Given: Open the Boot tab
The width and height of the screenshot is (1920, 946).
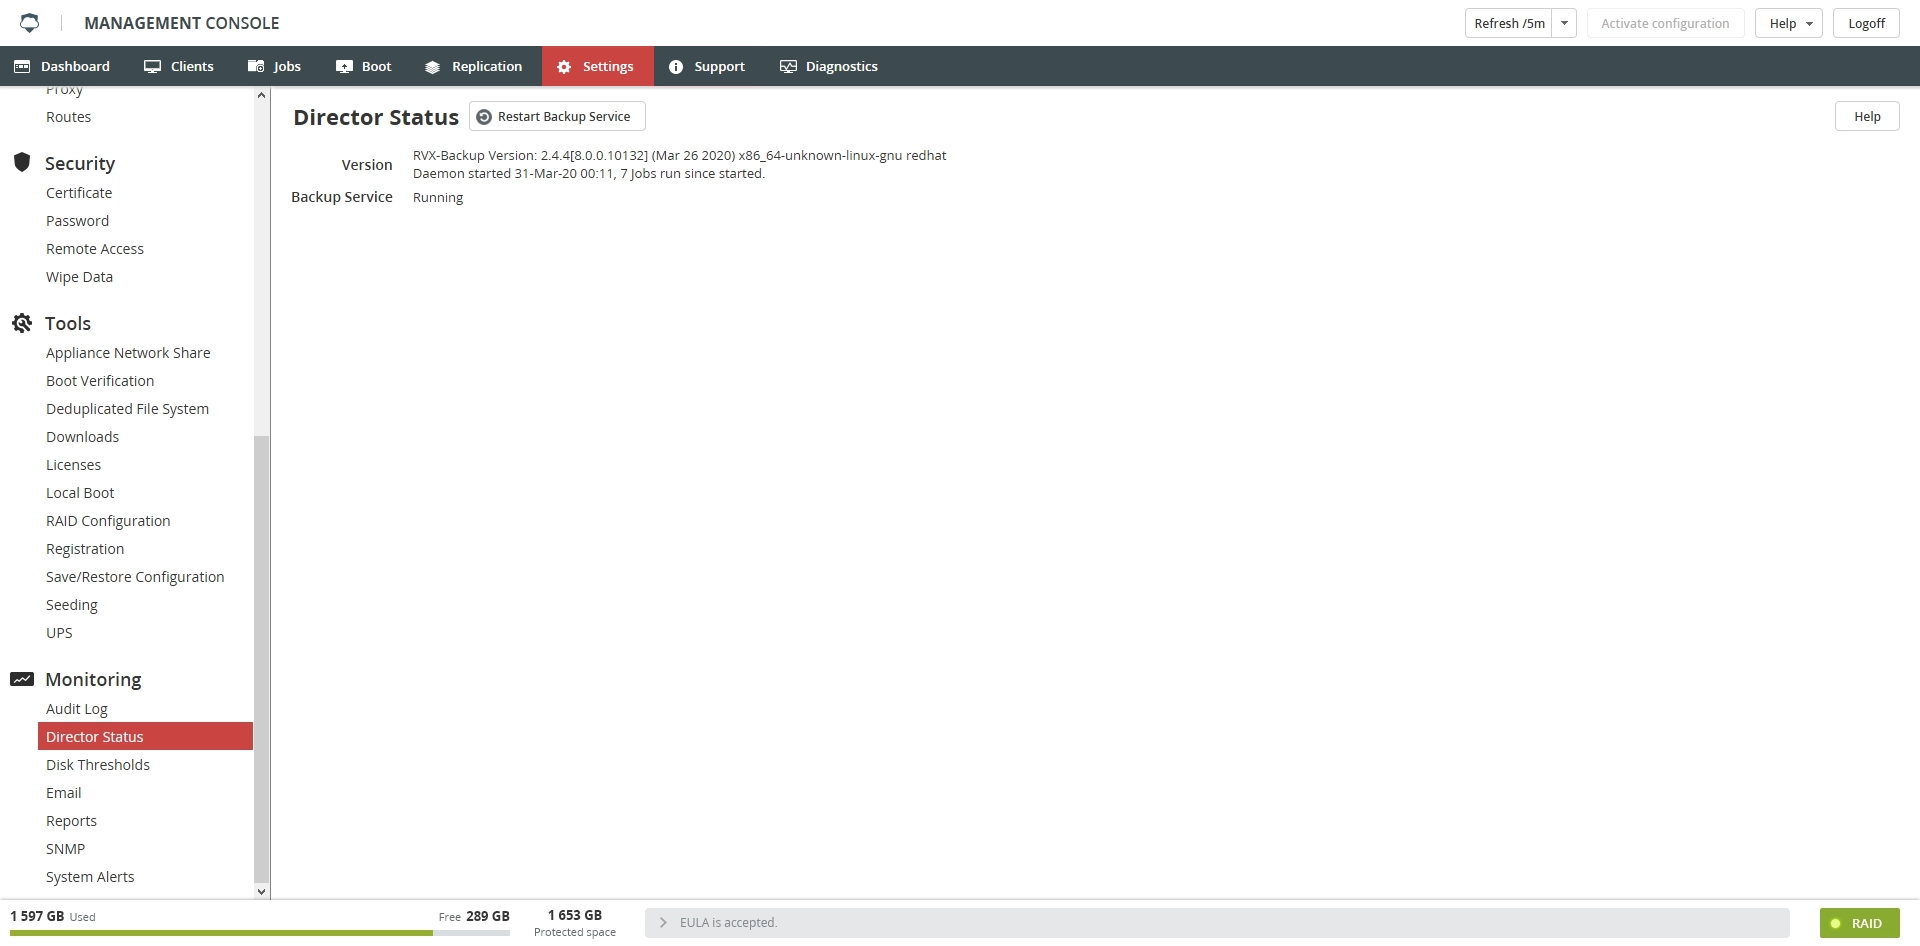Looking at the screenshot, I should [x=364, y=66].
